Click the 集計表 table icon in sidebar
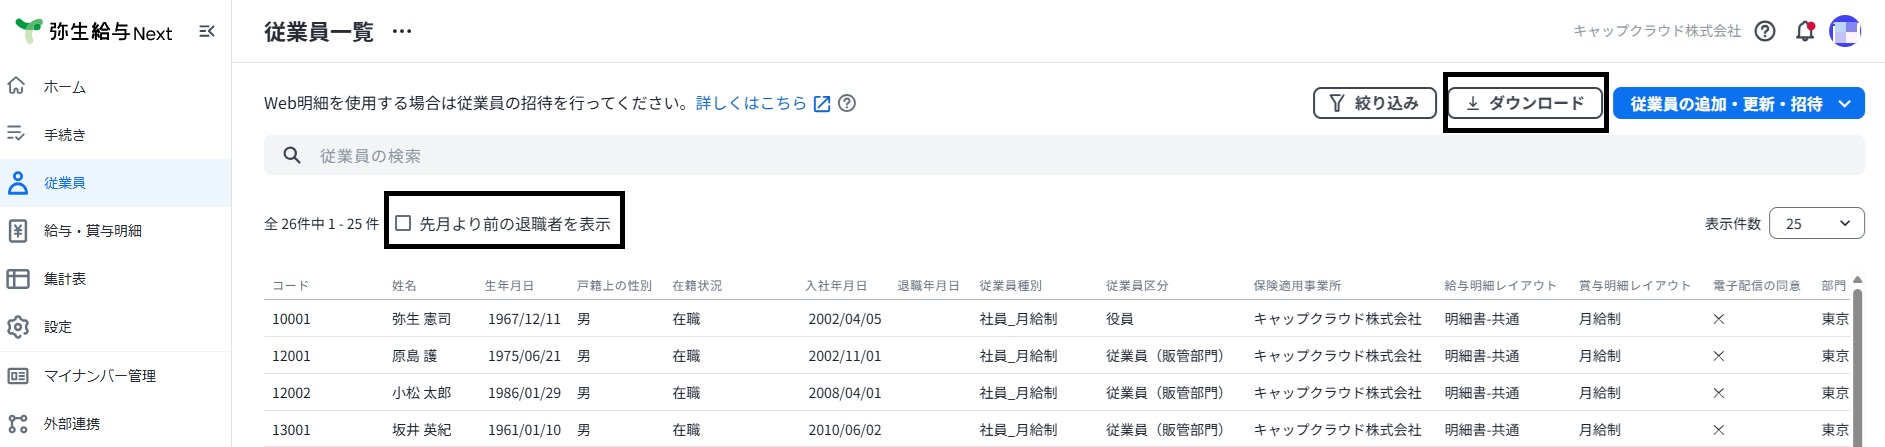Image resolution: width=1885 pixels, height=447 pixels. click(x=18, y=279)
